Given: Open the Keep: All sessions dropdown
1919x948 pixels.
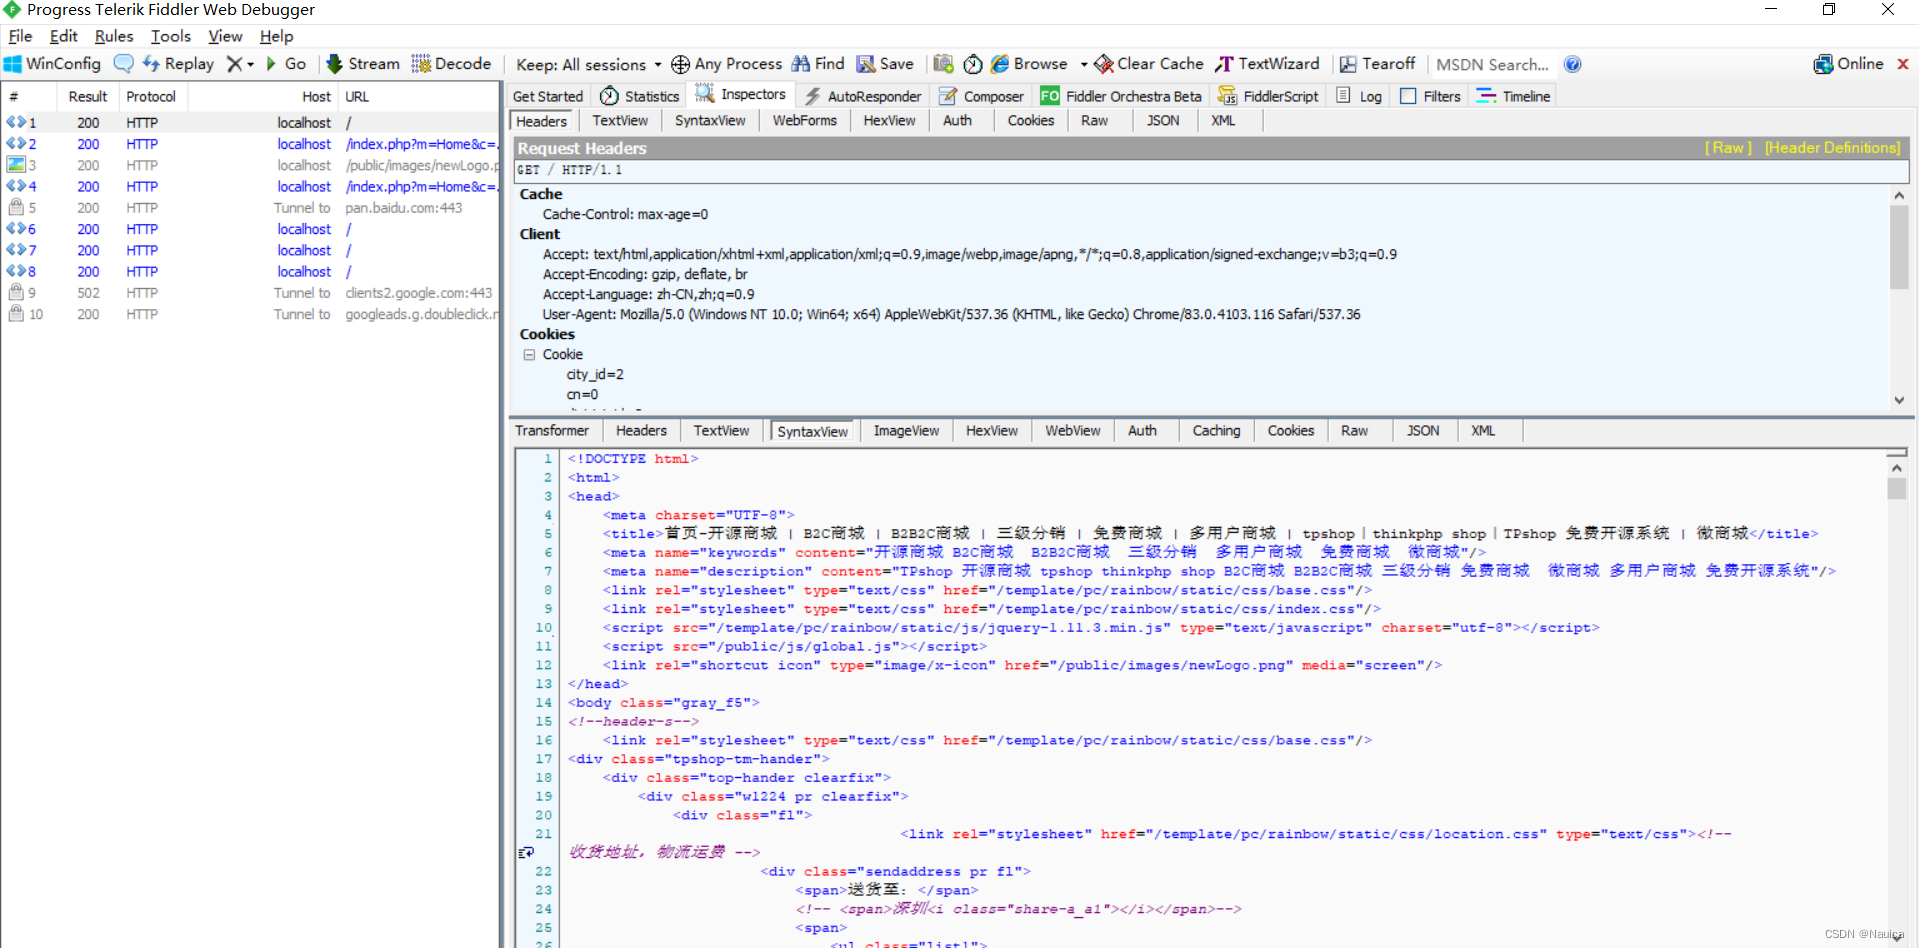Looking at the screenshot, I should [589, 64].
